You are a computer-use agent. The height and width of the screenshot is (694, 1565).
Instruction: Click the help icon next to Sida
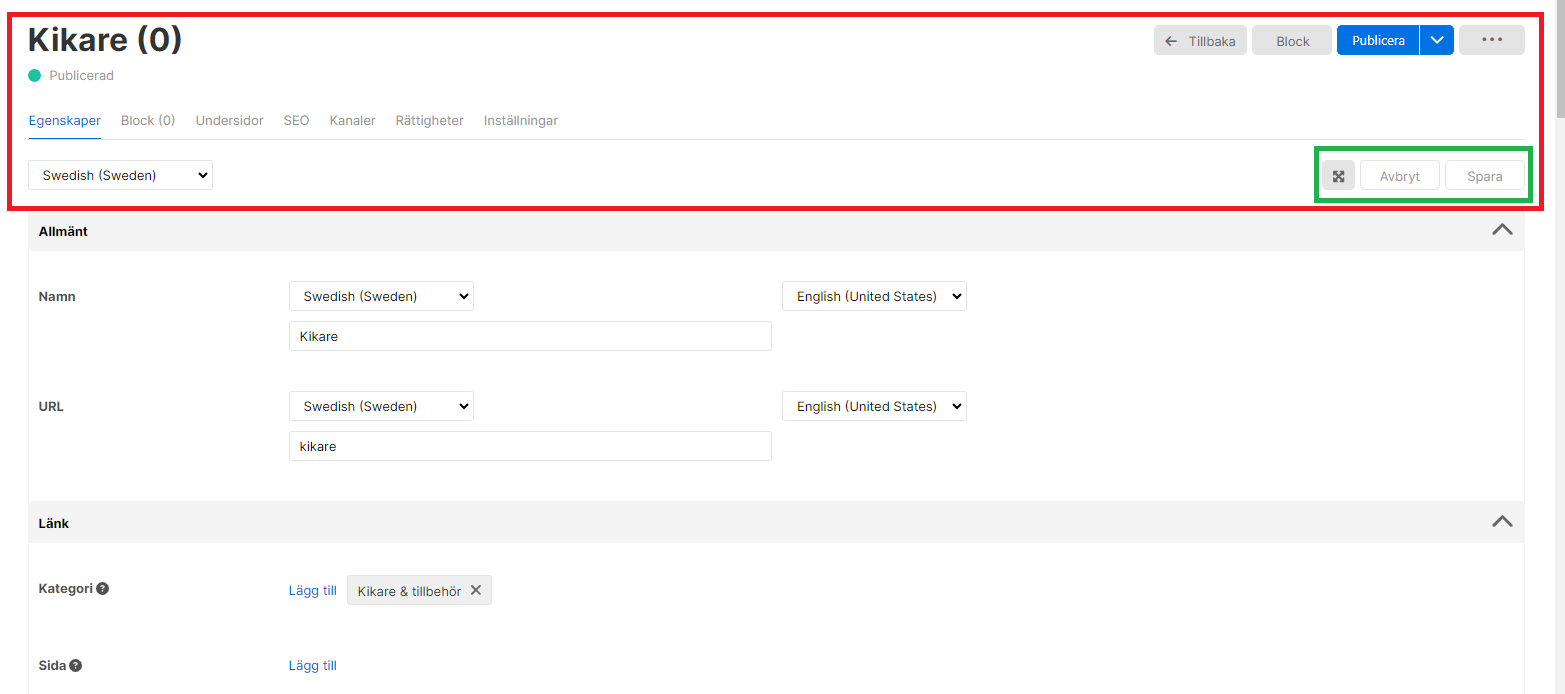pyautogui.click(x=76, y=665)
